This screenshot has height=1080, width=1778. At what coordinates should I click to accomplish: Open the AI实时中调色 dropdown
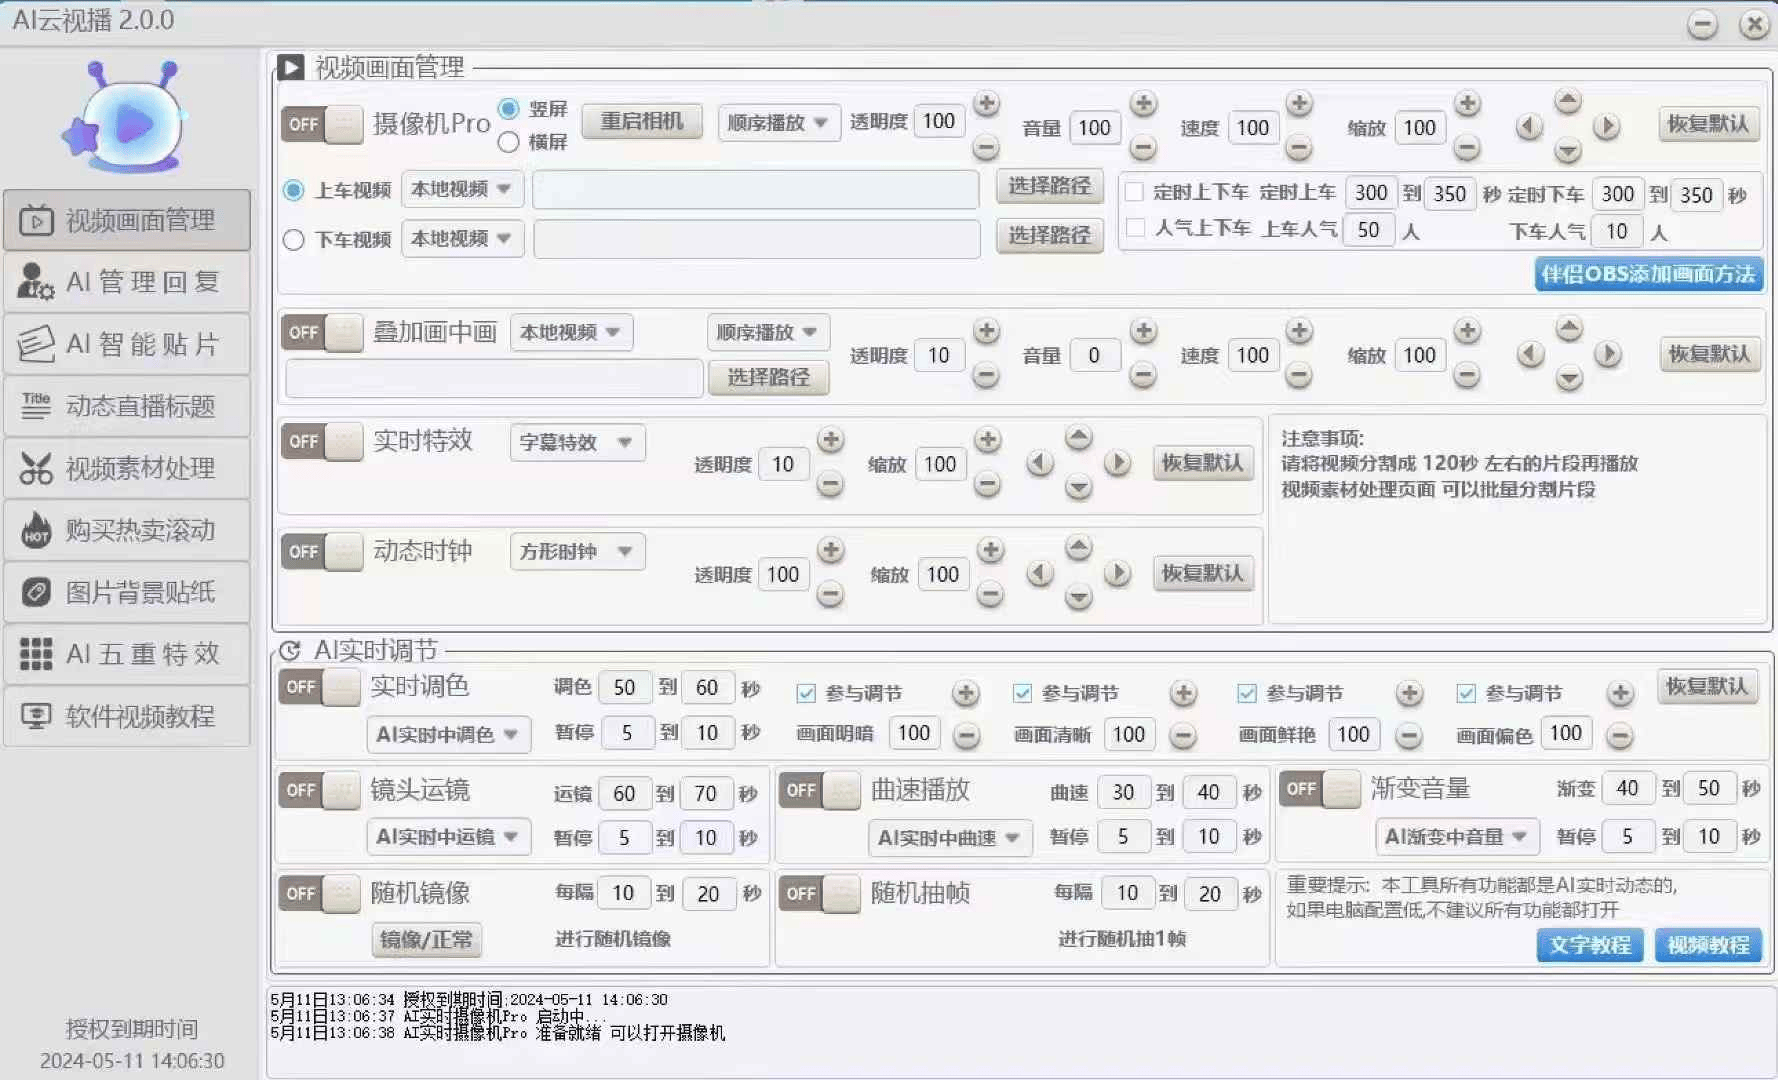click(x=447, y=735)
